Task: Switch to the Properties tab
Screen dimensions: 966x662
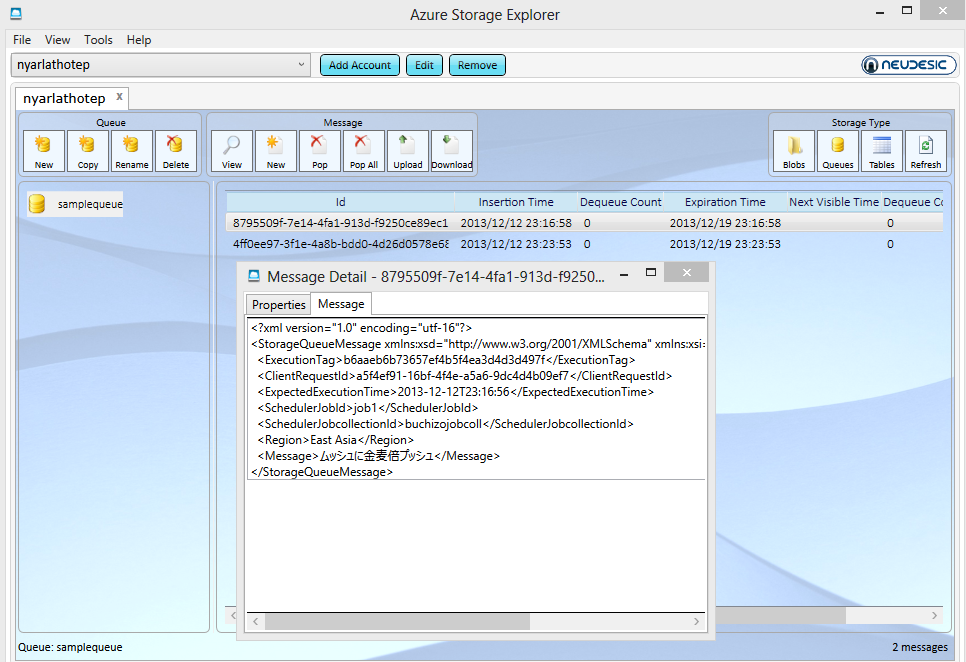Action: (x=278, y=305)
